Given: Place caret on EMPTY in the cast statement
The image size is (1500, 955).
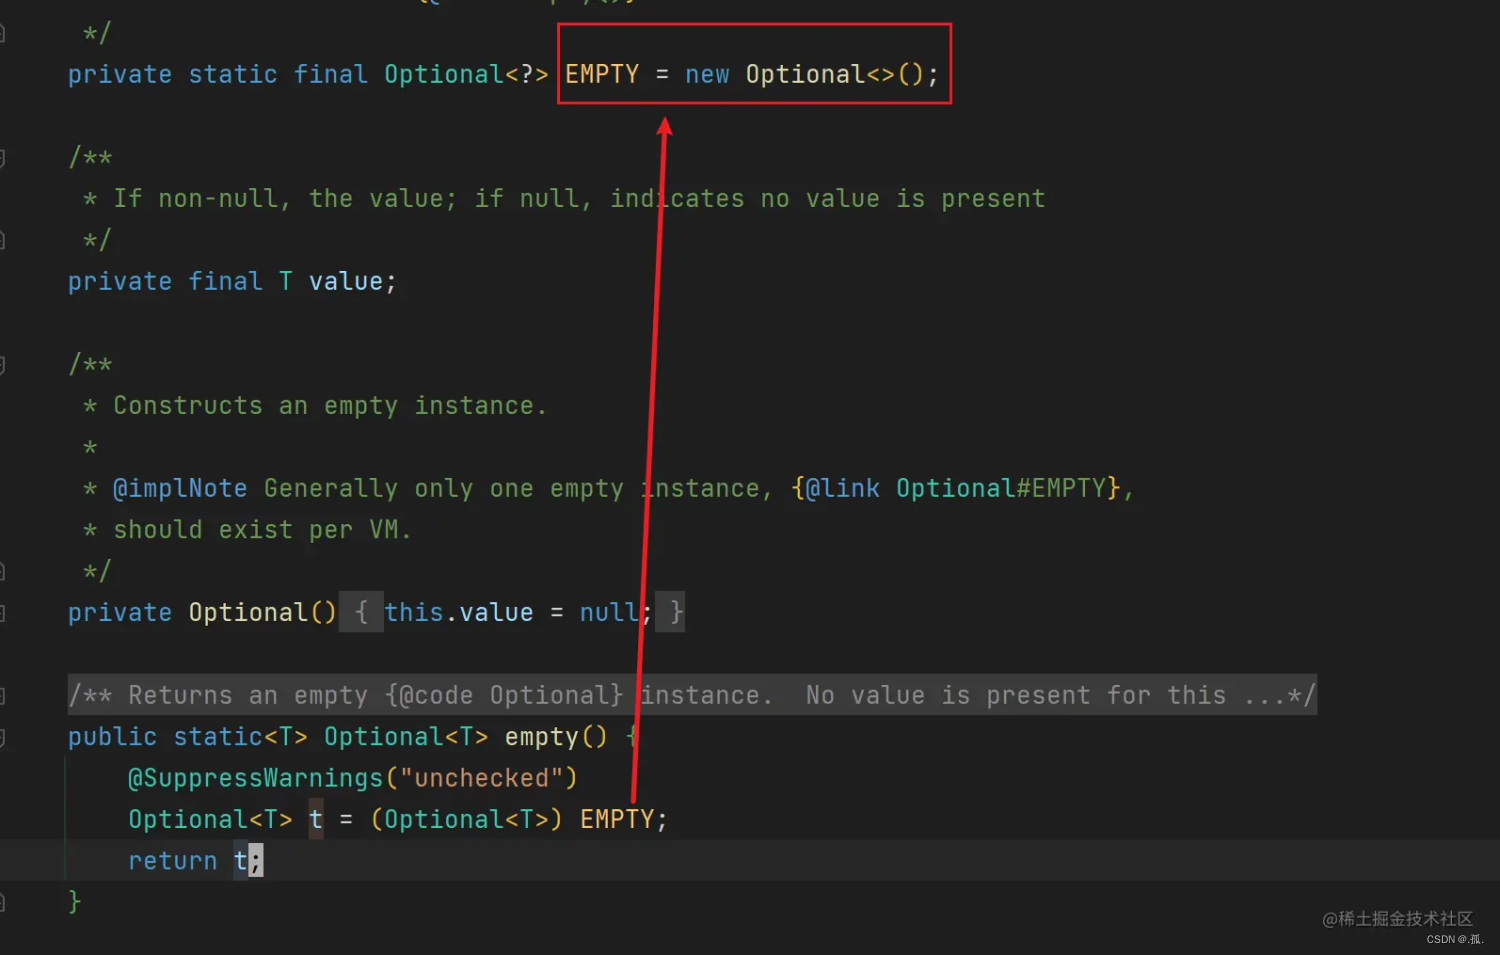Looking at the screenshot, I should click(x=617, y=819).
